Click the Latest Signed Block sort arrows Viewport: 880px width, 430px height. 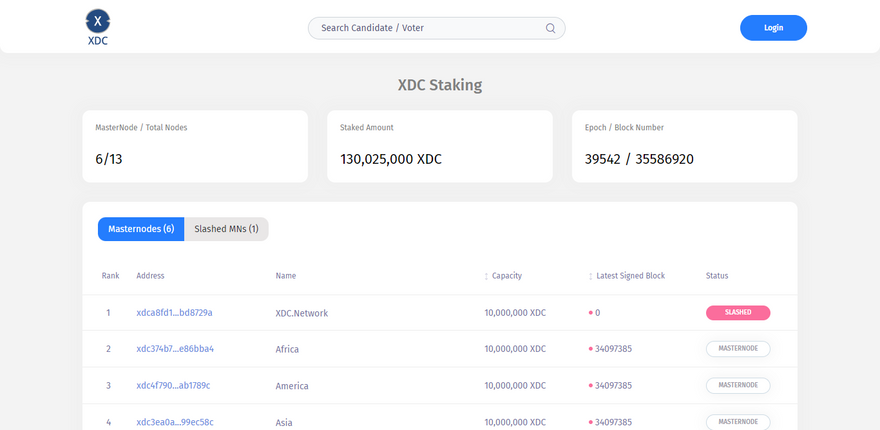click(x=590, y=276)
